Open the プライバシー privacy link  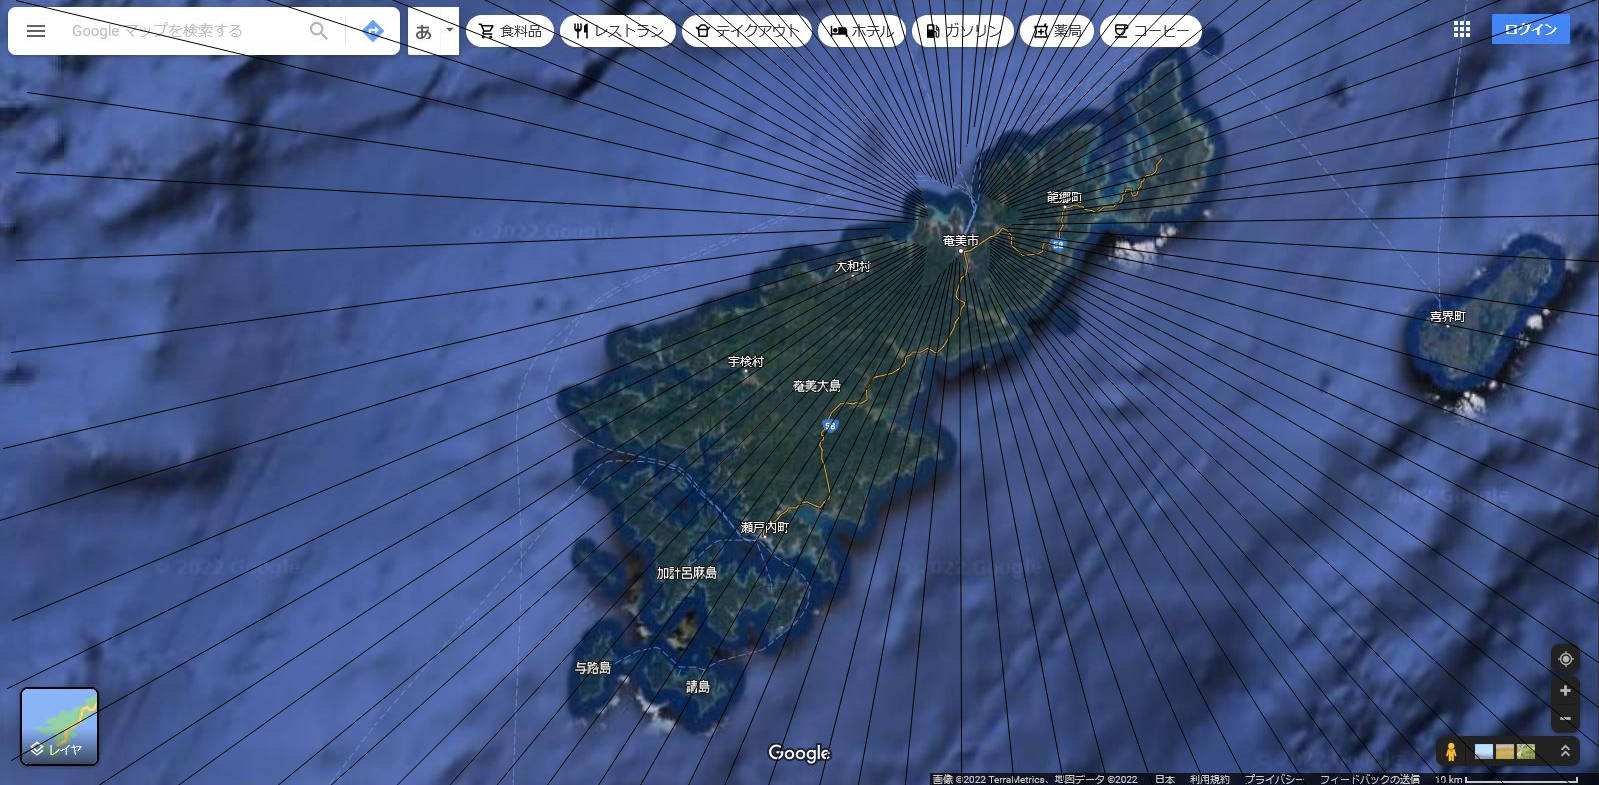pos(1274,779)
